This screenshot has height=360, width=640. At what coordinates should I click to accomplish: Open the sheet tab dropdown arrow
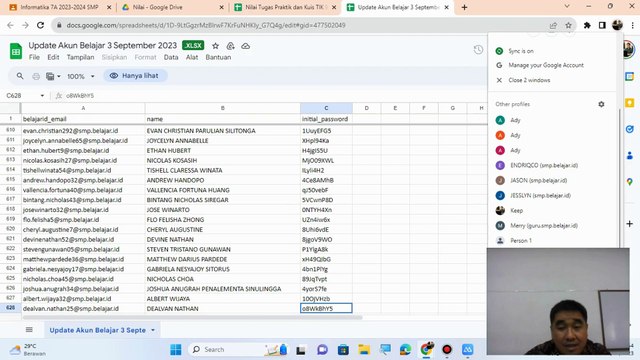coord(153,330)
